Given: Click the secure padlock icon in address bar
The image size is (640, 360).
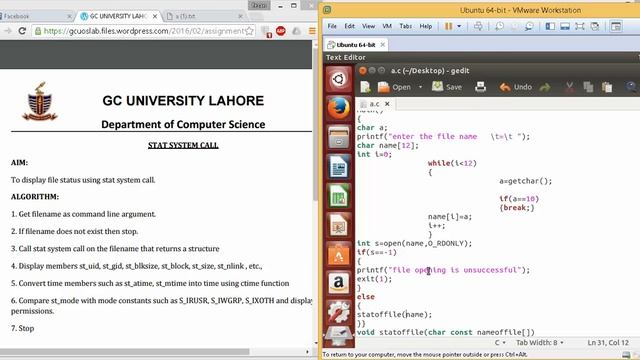Looking at the screenshot, I should coord(38,31).
